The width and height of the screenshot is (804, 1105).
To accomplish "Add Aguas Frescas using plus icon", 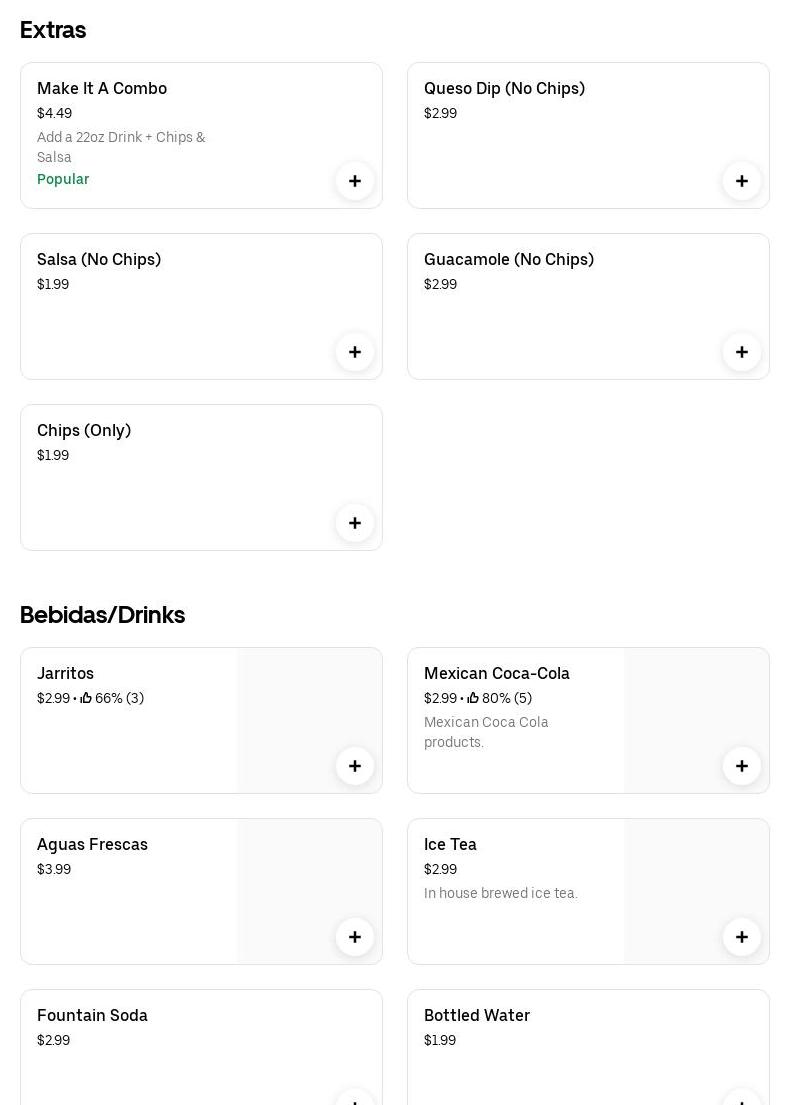I will [355, 937].
